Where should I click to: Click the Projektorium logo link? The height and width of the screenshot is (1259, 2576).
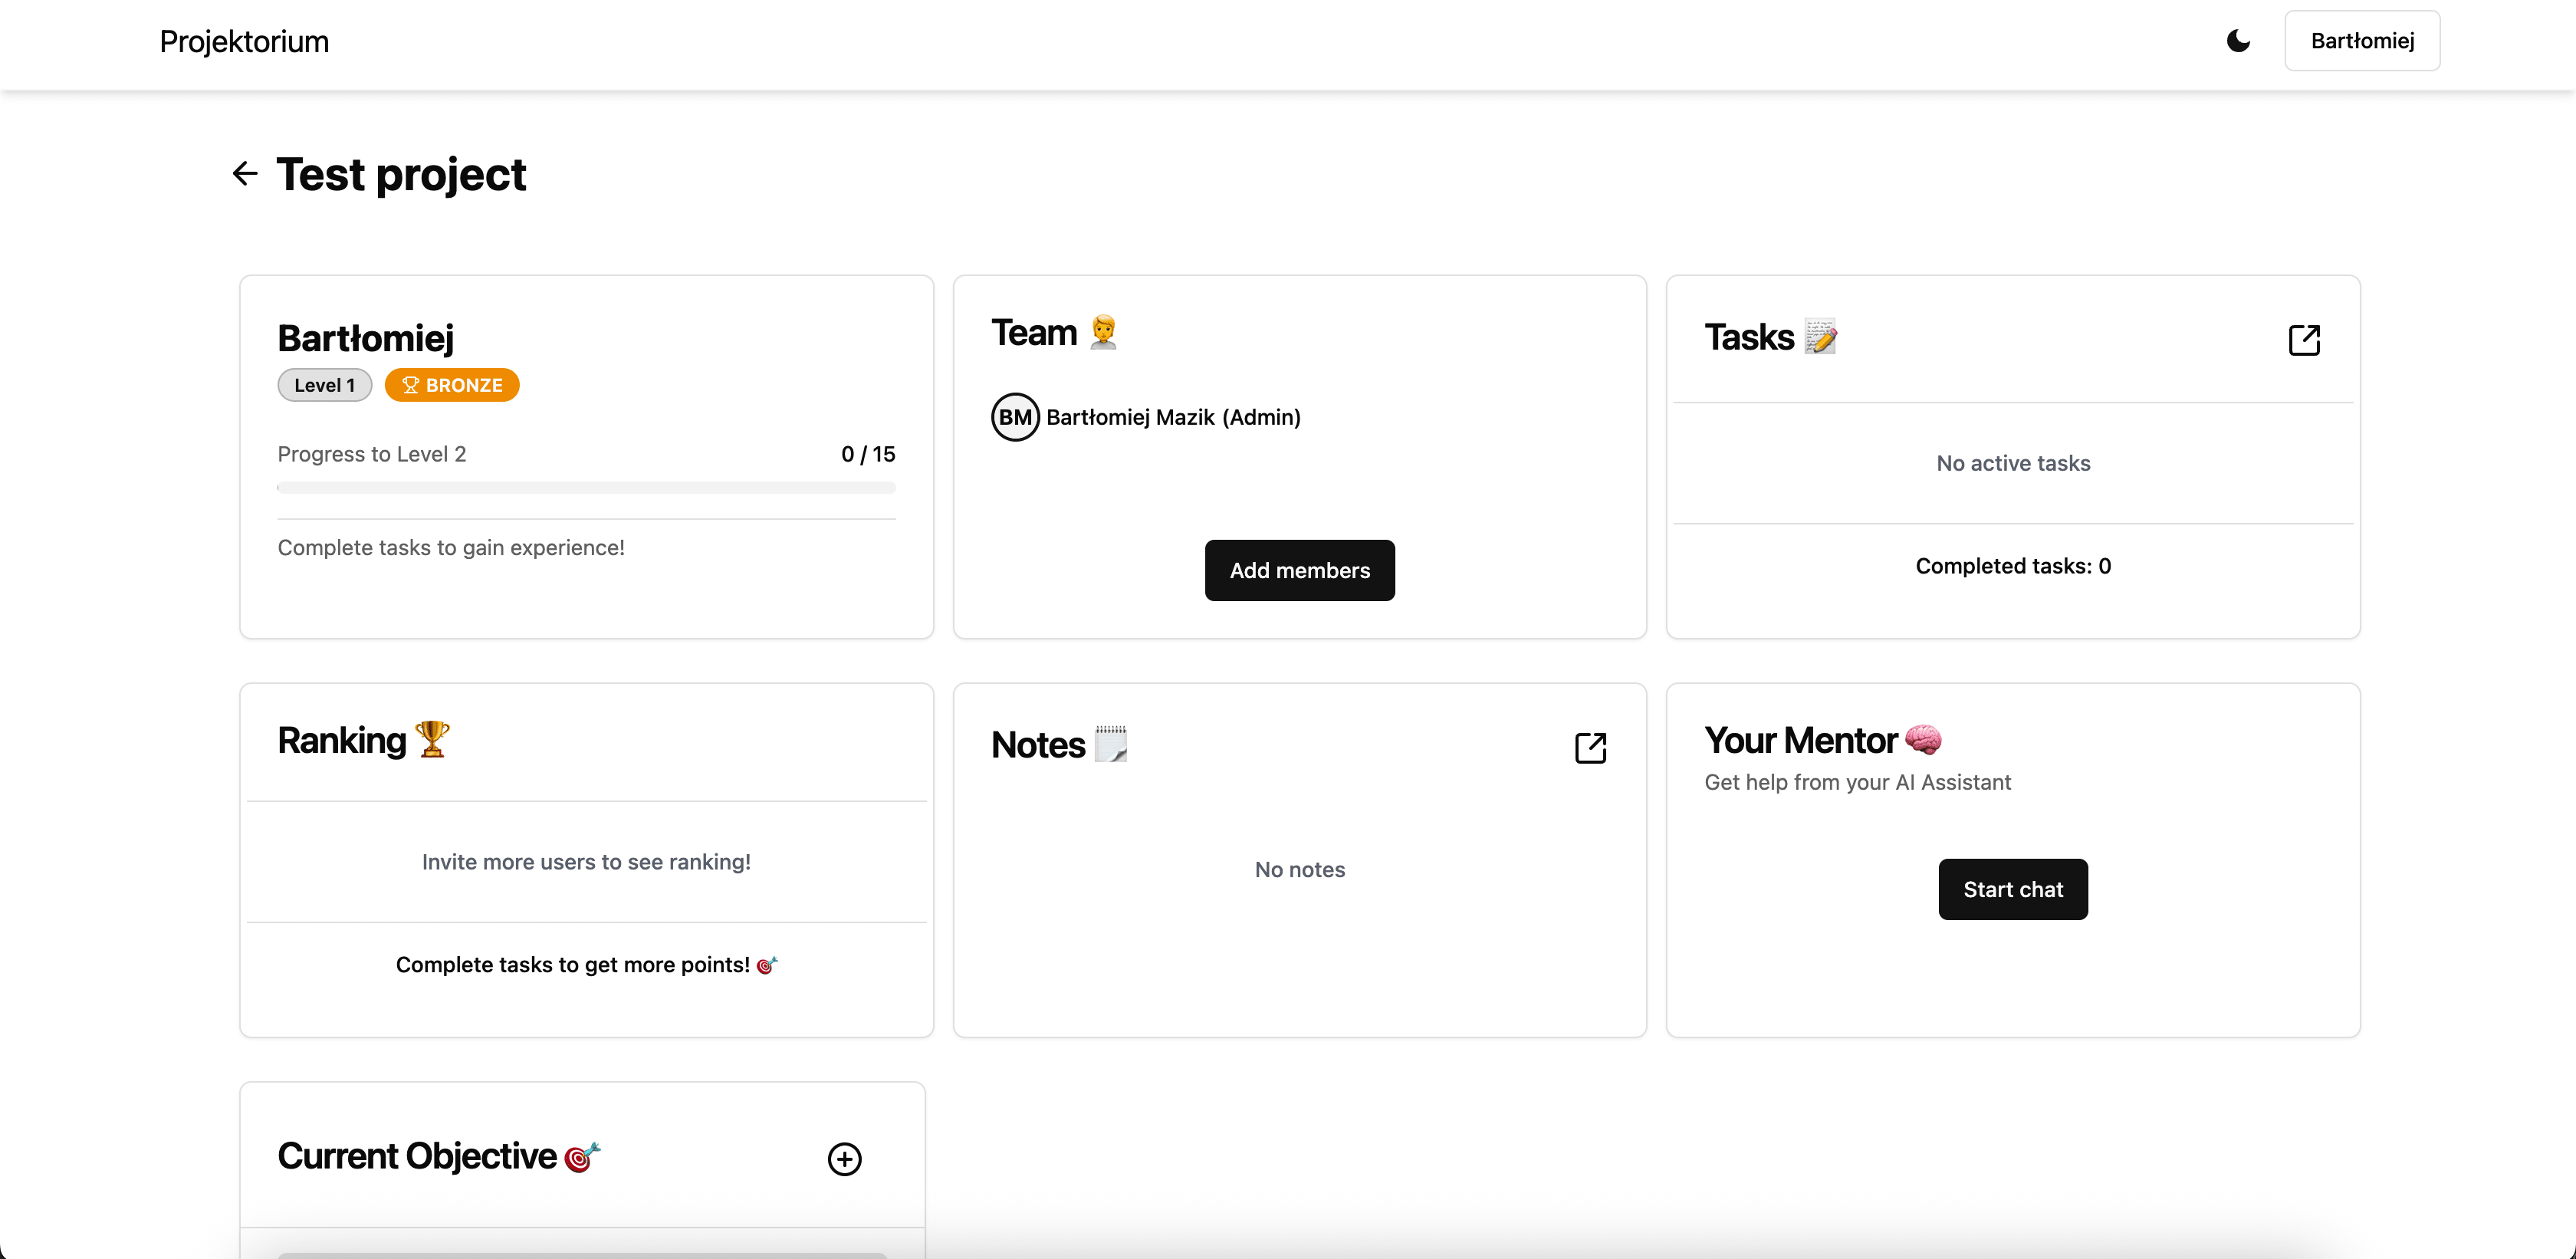point(244,41)
